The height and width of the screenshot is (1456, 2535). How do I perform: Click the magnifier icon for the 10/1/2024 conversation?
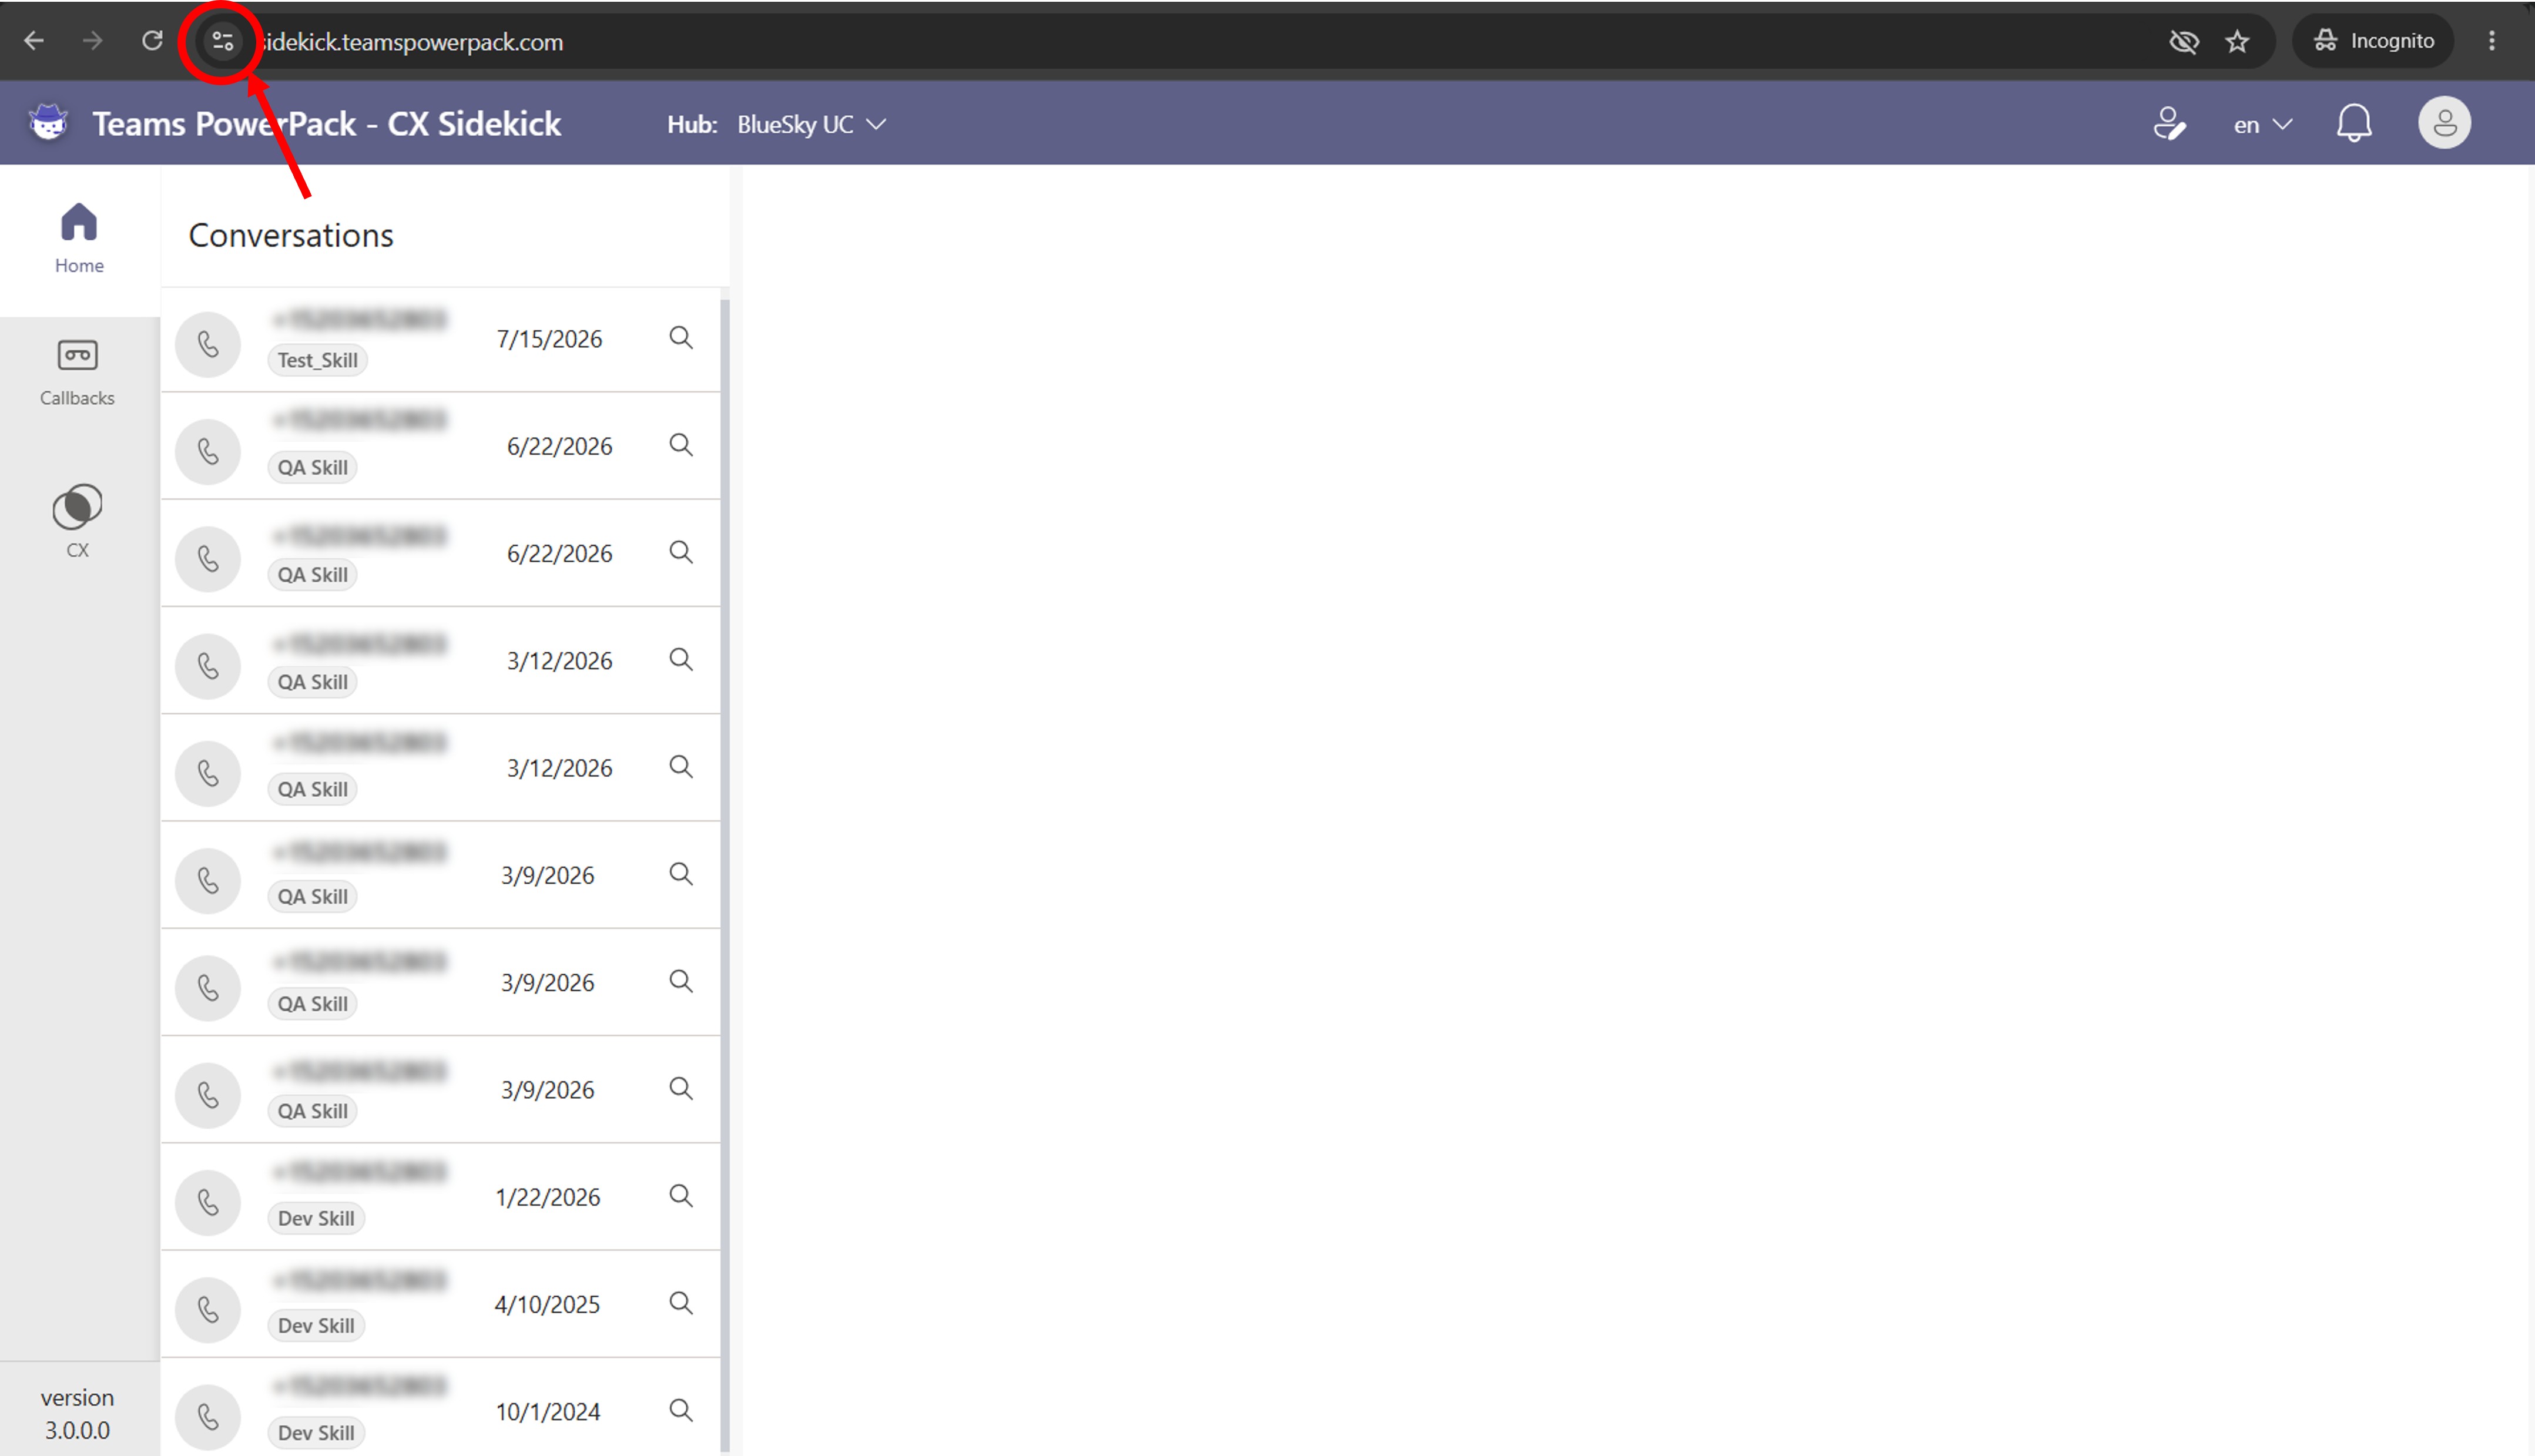click(681, 1410)
